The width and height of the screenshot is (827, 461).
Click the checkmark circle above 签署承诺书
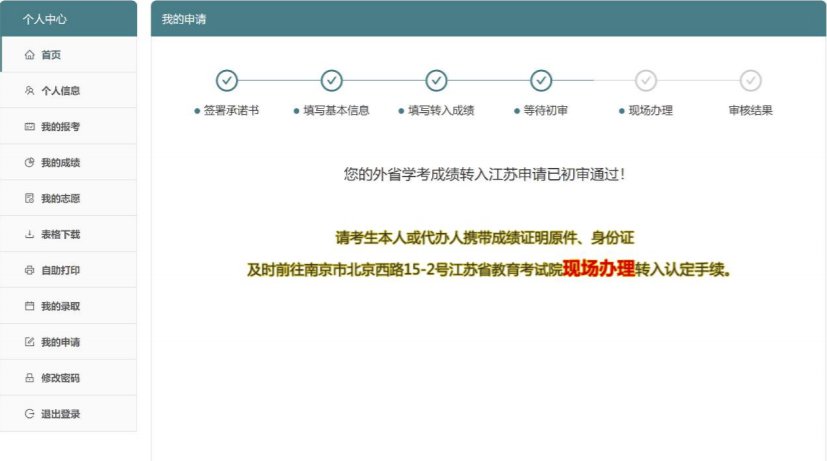coord(227,81)
